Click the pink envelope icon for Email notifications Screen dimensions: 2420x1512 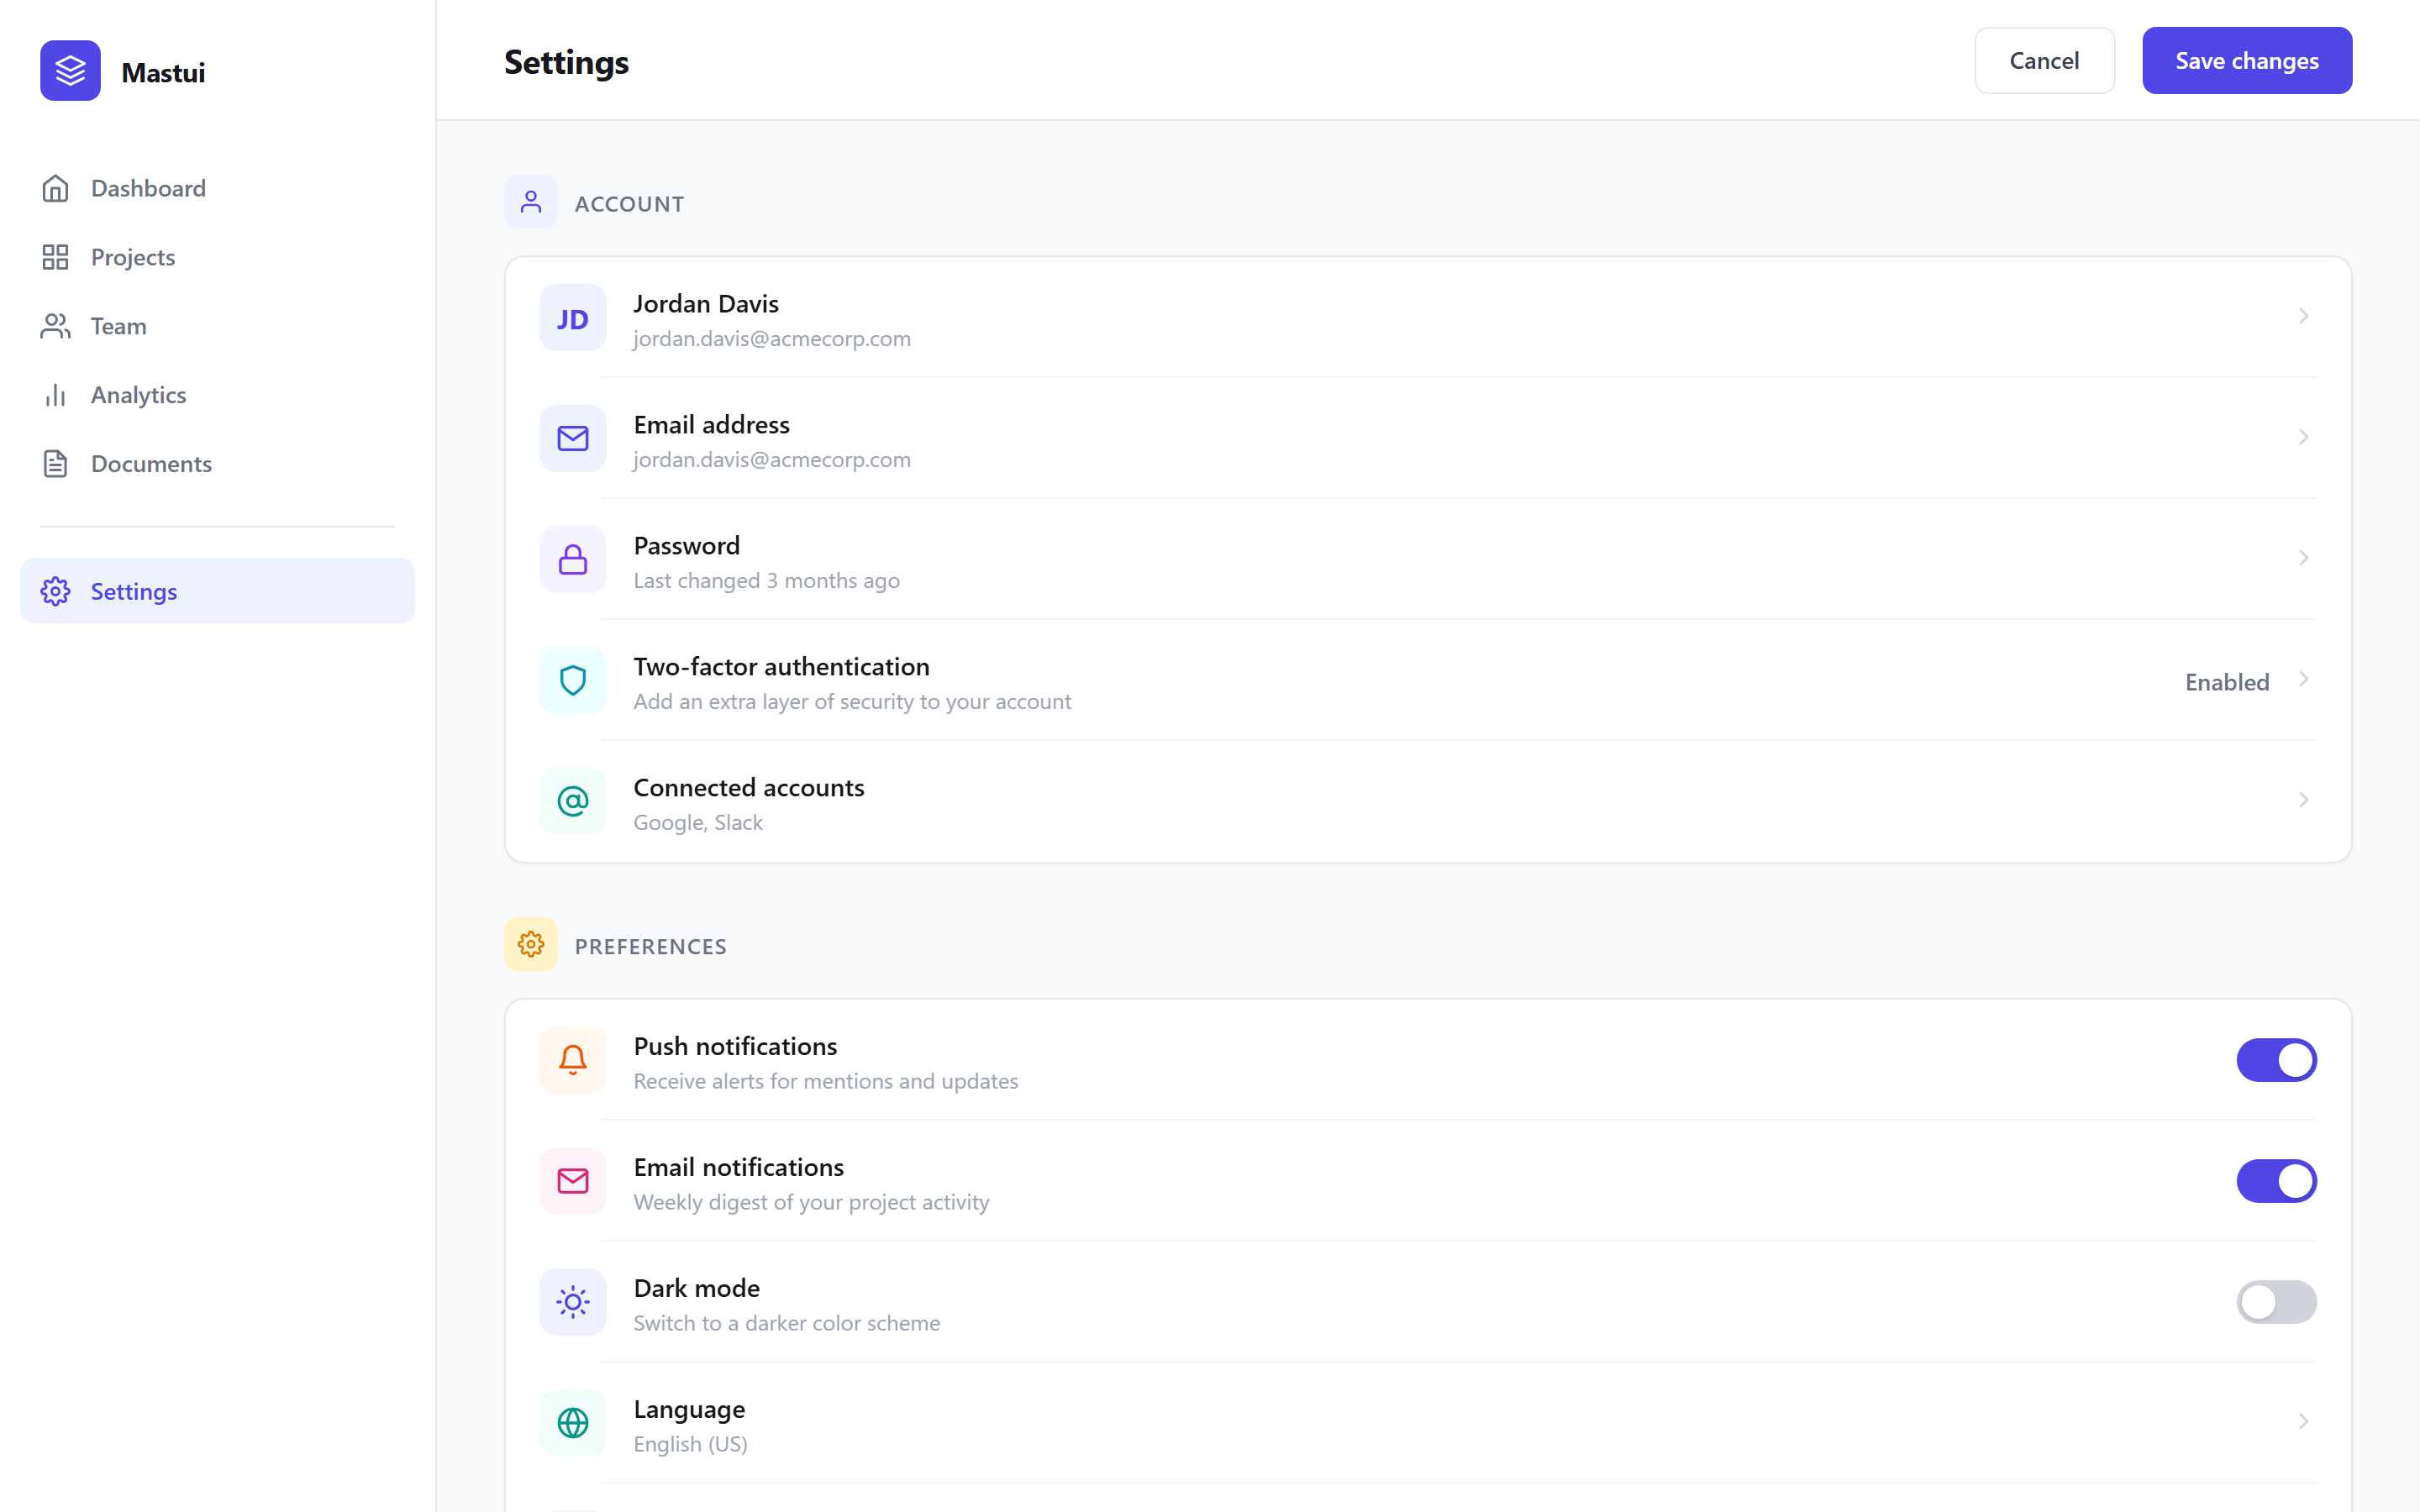point(573,1181)
